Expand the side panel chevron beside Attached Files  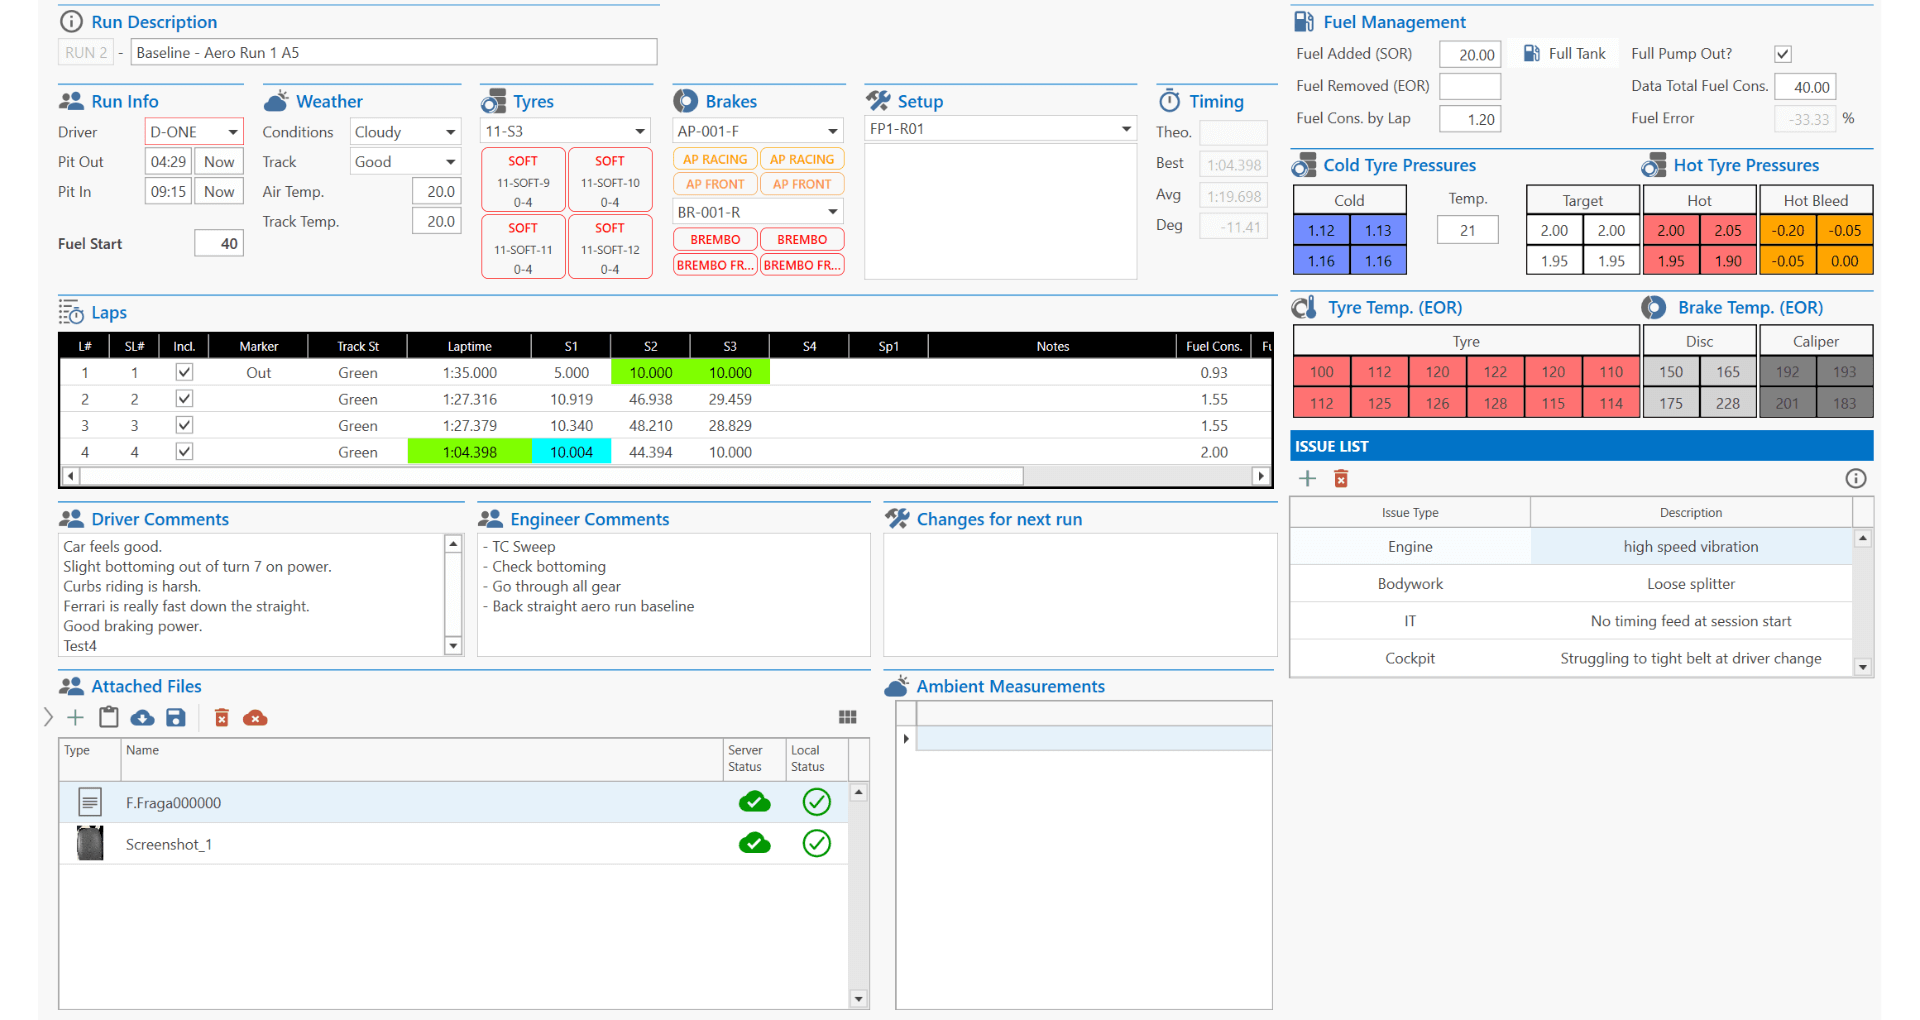[48, 717]
